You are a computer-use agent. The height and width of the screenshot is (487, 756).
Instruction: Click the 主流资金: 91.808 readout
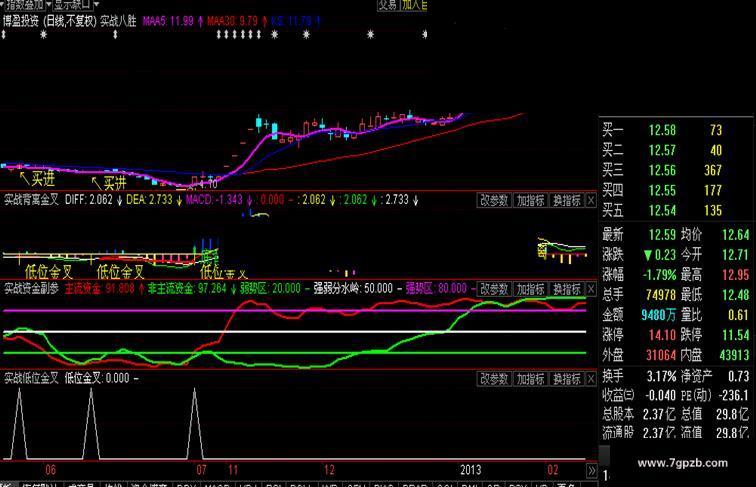(x=99, y=289)
